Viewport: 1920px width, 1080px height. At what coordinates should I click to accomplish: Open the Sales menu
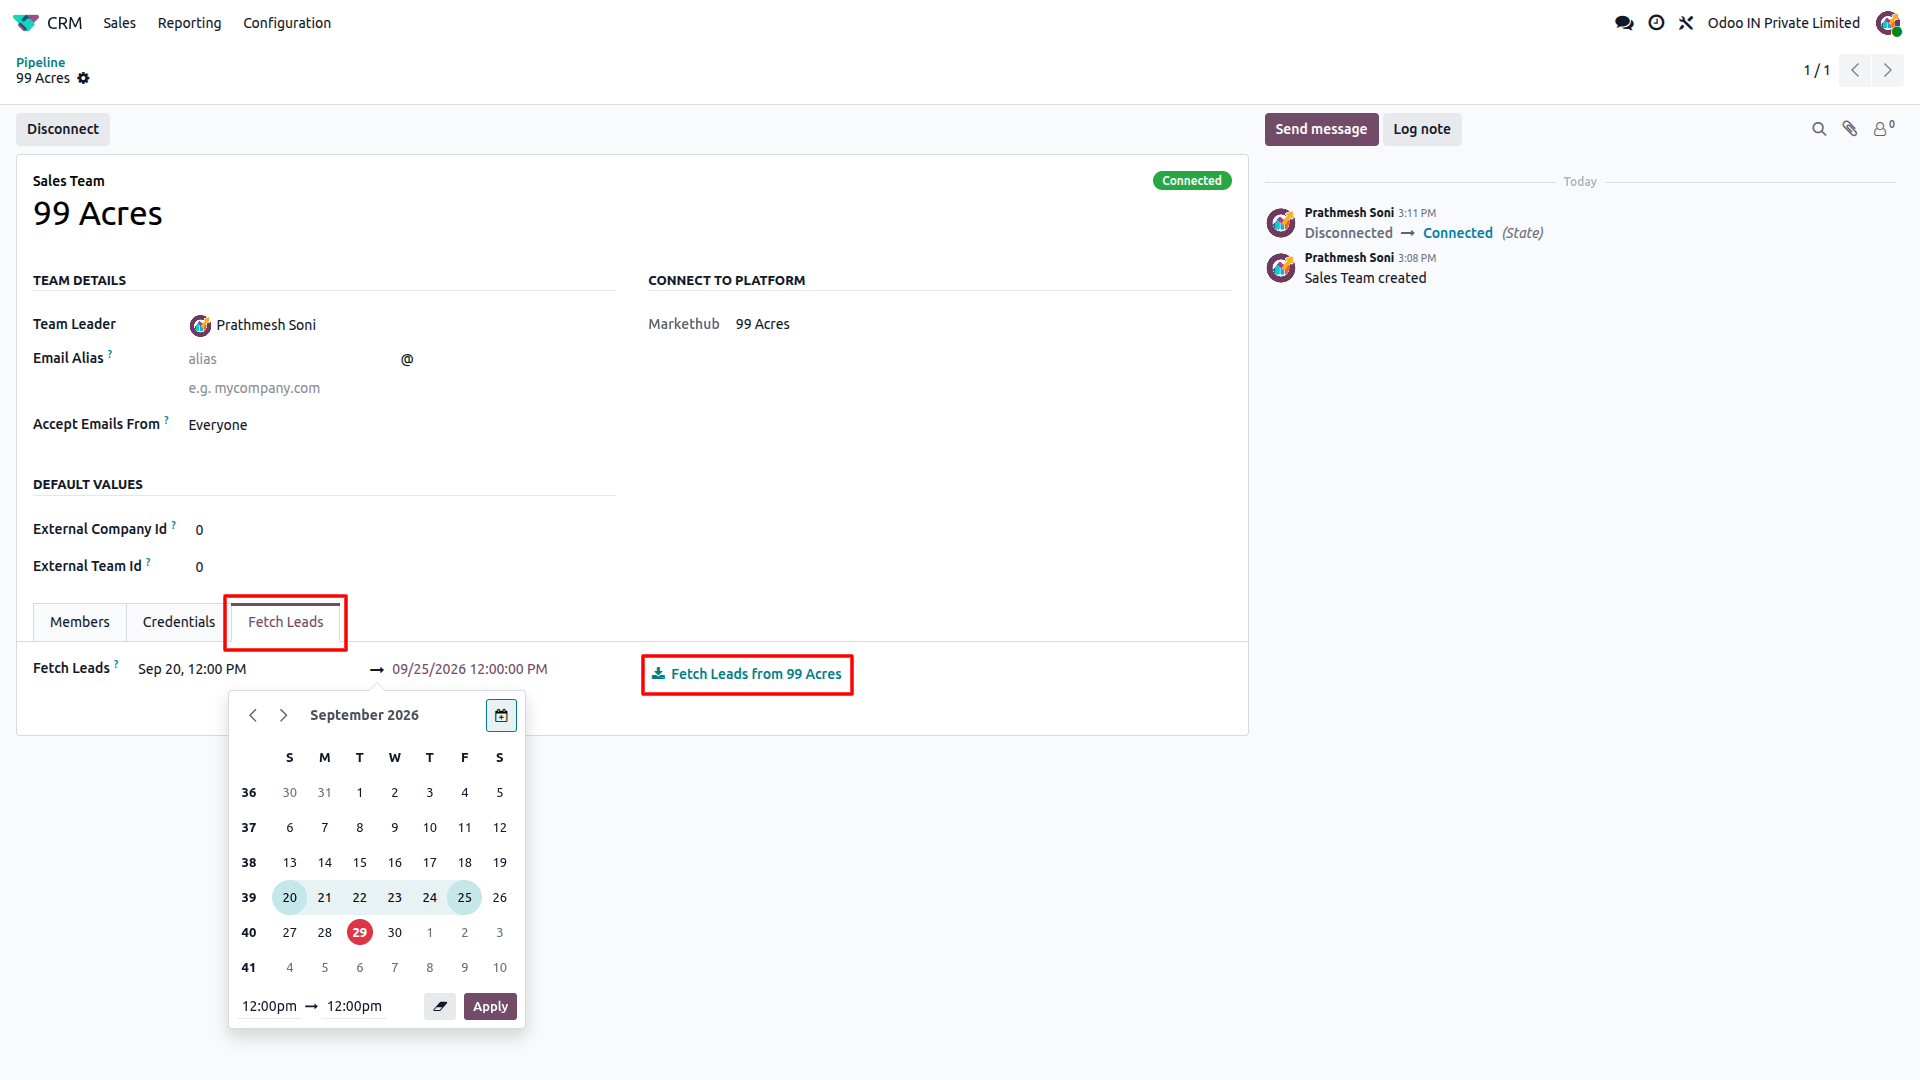(x=119, y=22)
